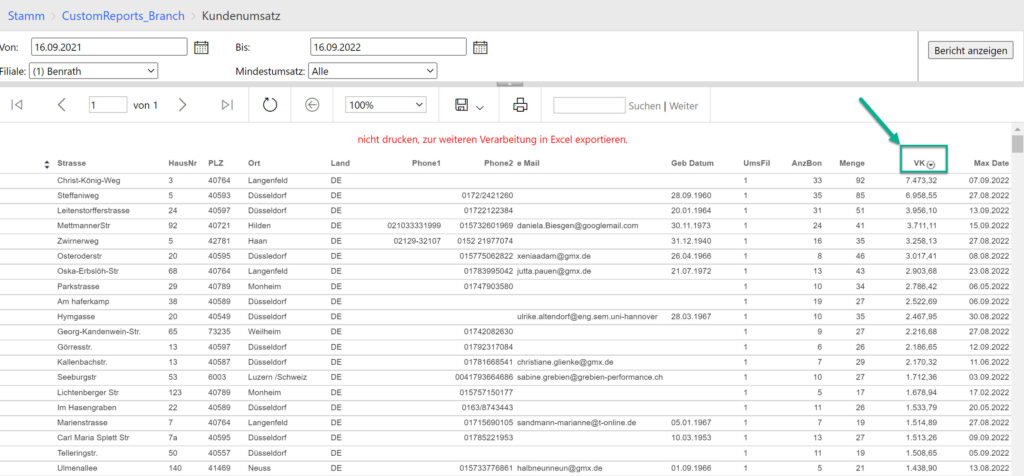
Task: Open CustomReports_Branch breadcrumb link
Action: [120, 16]
